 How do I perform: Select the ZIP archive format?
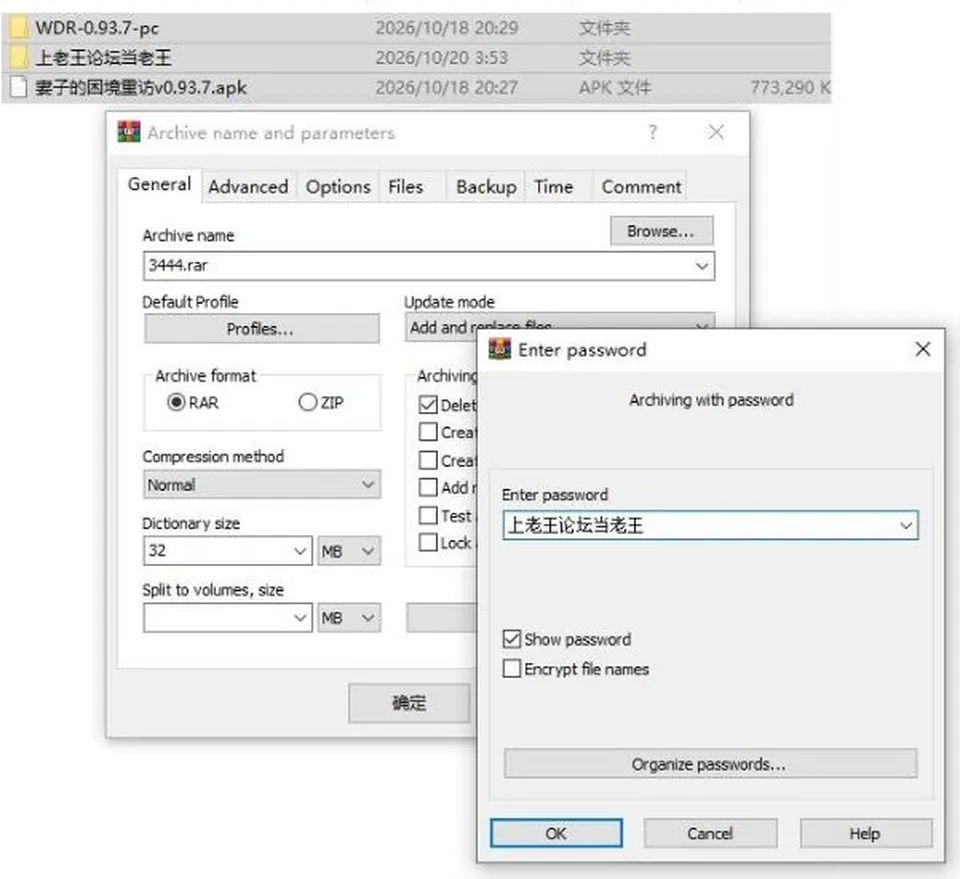click(x=307, y=402)
